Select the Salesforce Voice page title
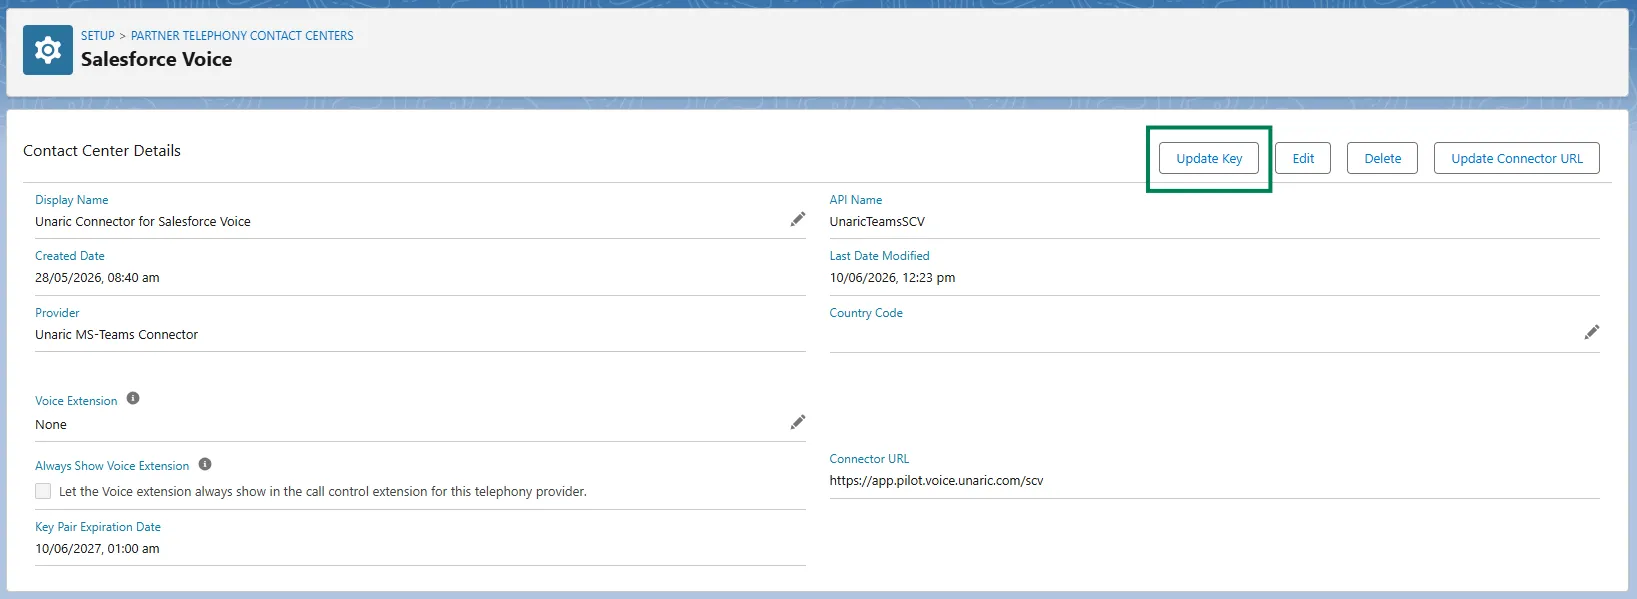The image size is (1637, 599). [x=156, y=59]
